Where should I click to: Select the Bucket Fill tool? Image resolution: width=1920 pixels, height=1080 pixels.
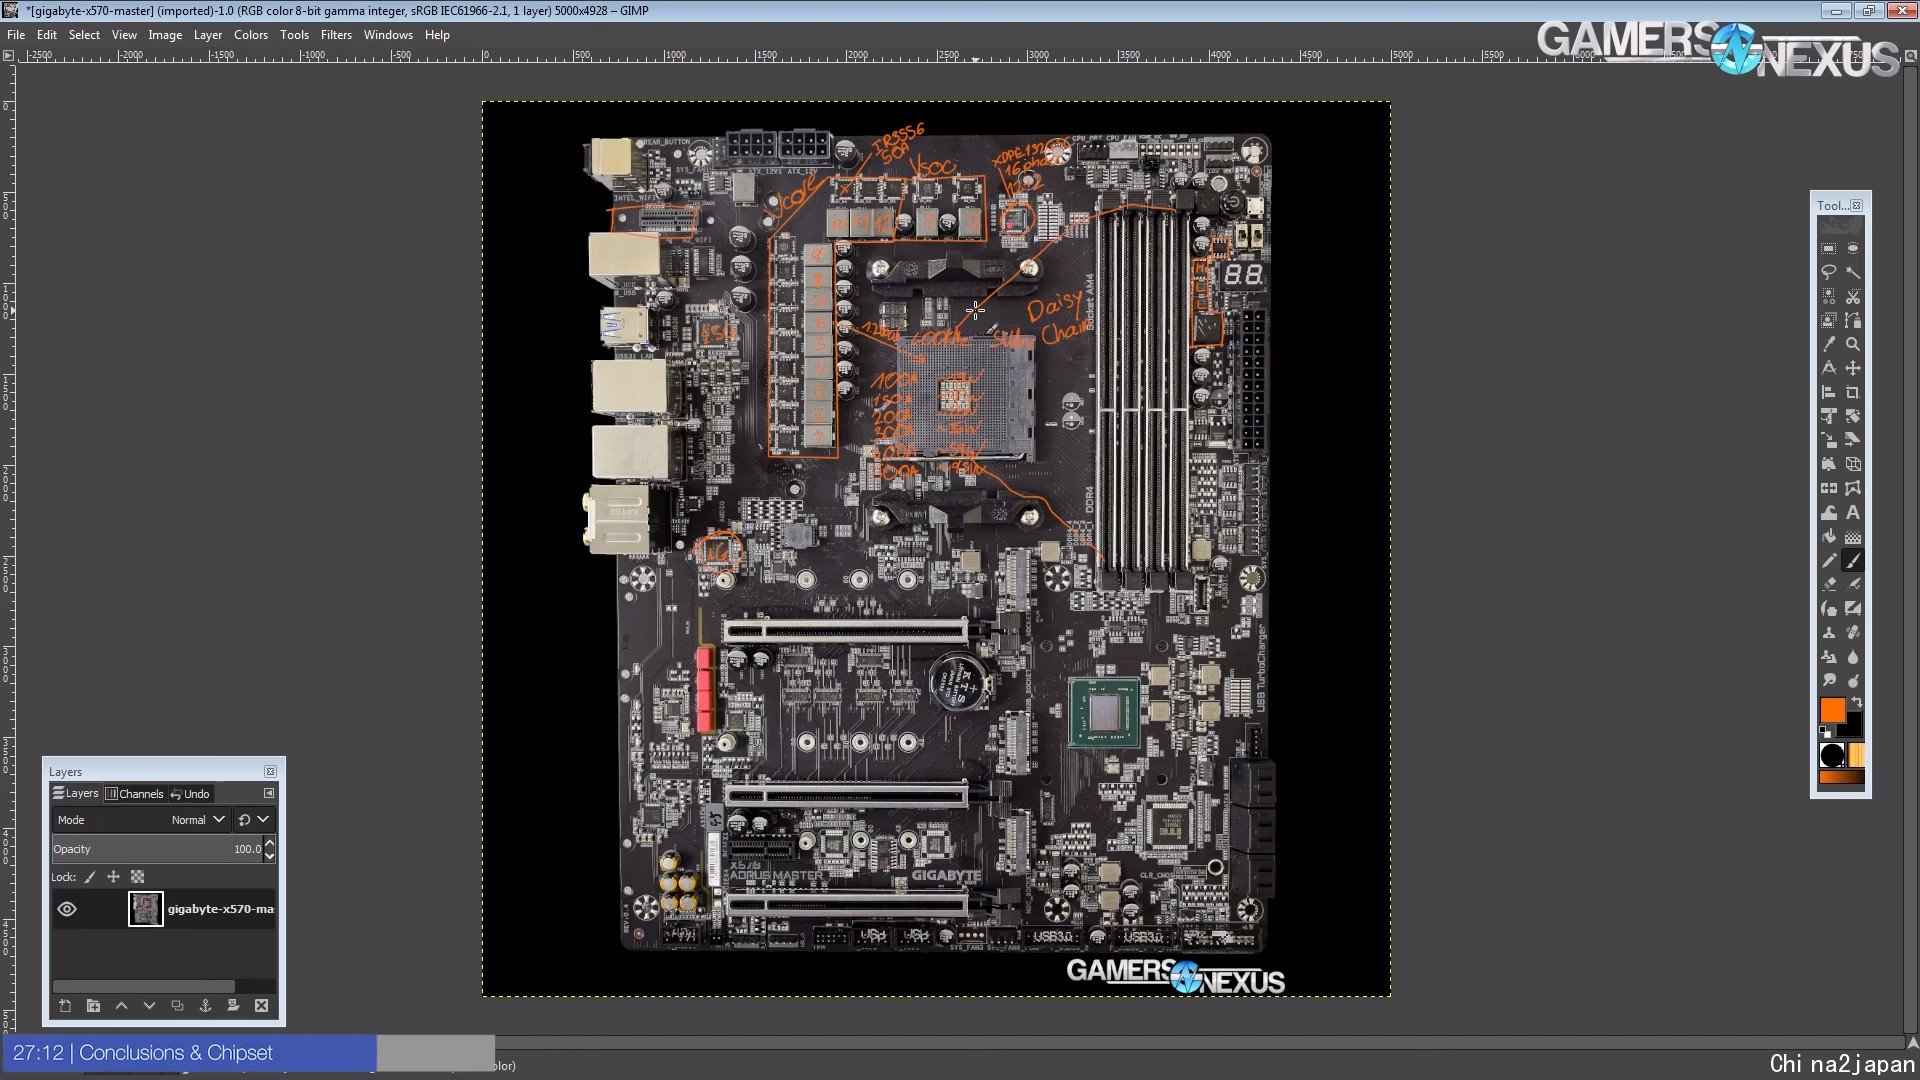[1829, 536]
